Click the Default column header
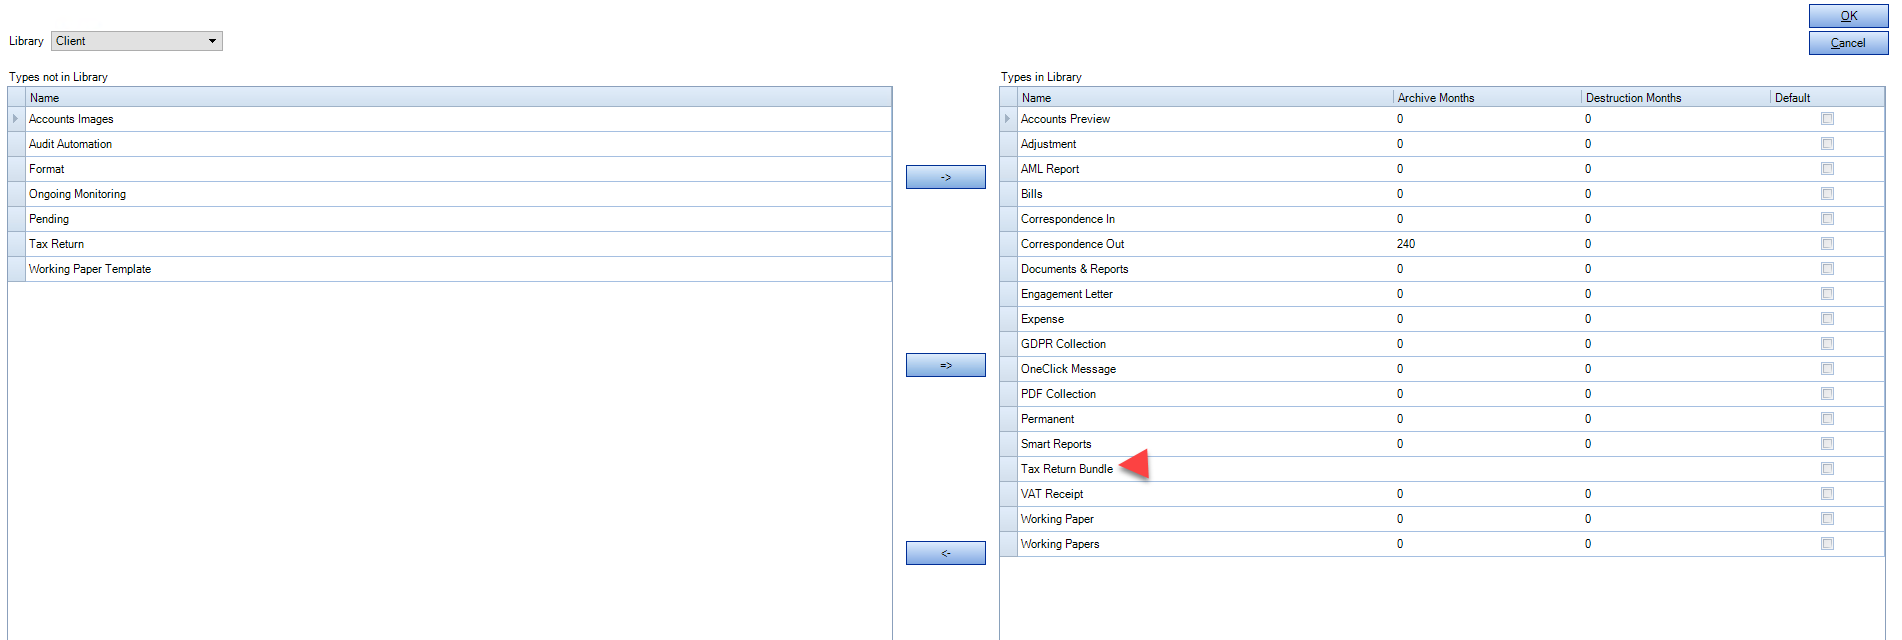The height and width of the screenshot is (640, 1902). point(1827,97)
